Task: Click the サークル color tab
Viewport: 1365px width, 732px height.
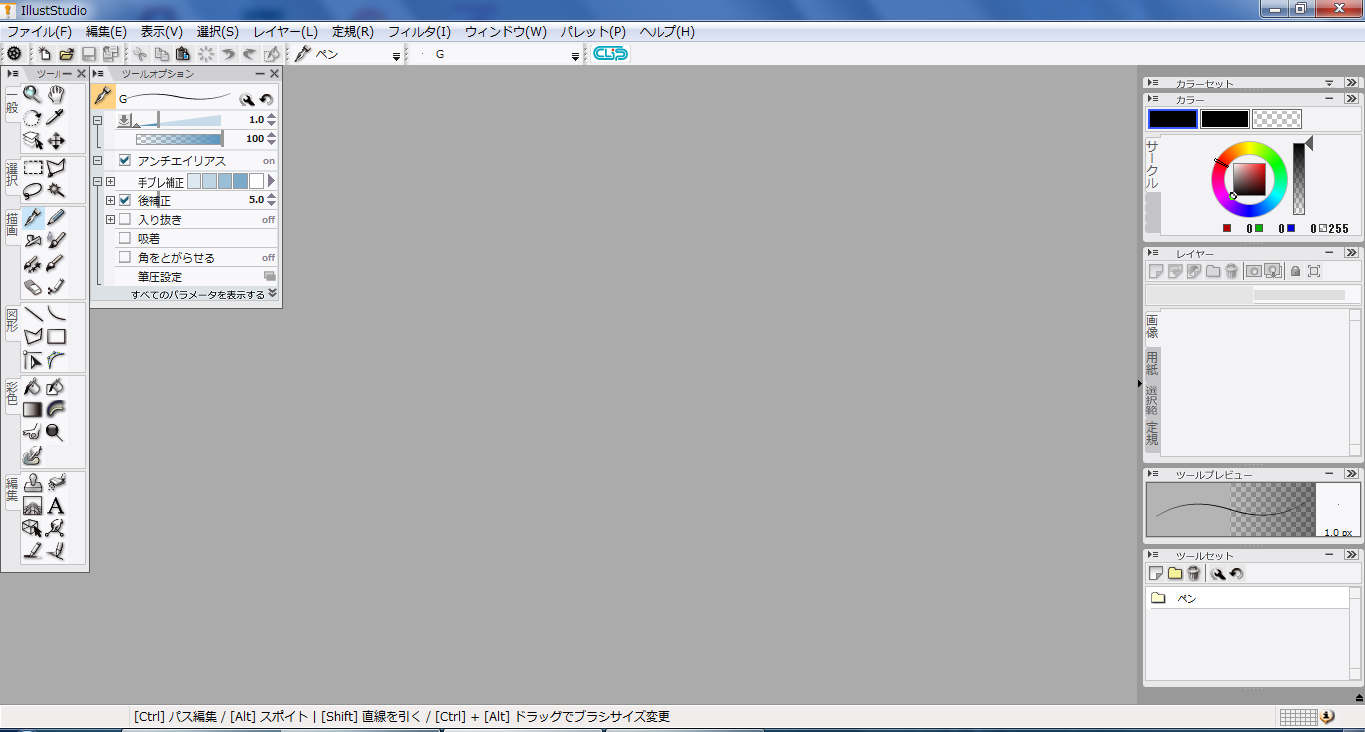Action: (1152, 164)
